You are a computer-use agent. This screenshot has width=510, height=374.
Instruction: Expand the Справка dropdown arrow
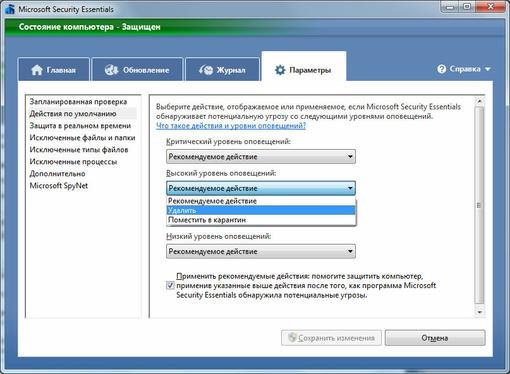click(x=488, y=69)
